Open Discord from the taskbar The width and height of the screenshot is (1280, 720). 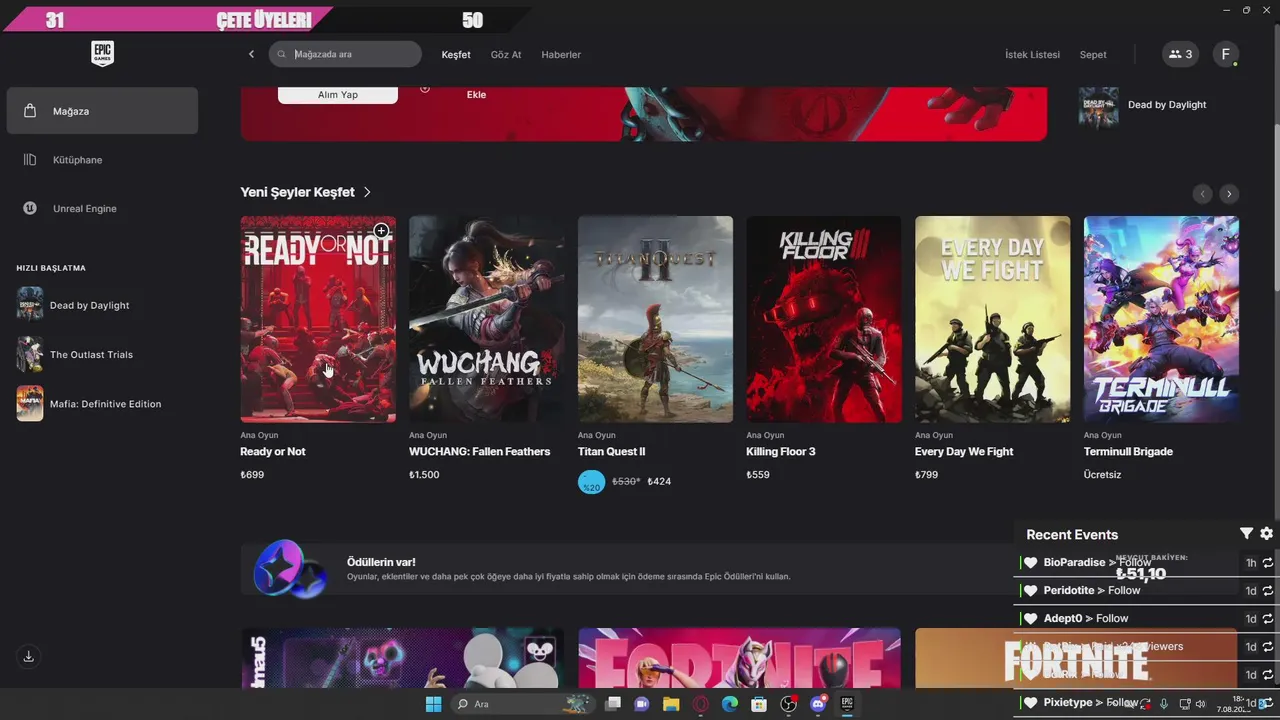point(818,704)
